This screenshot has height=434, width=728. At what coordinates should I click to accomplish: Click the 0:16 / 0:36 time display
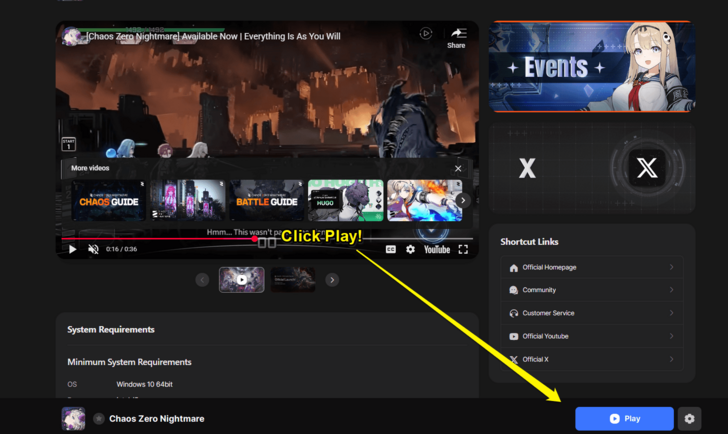[x=121, y=249]
